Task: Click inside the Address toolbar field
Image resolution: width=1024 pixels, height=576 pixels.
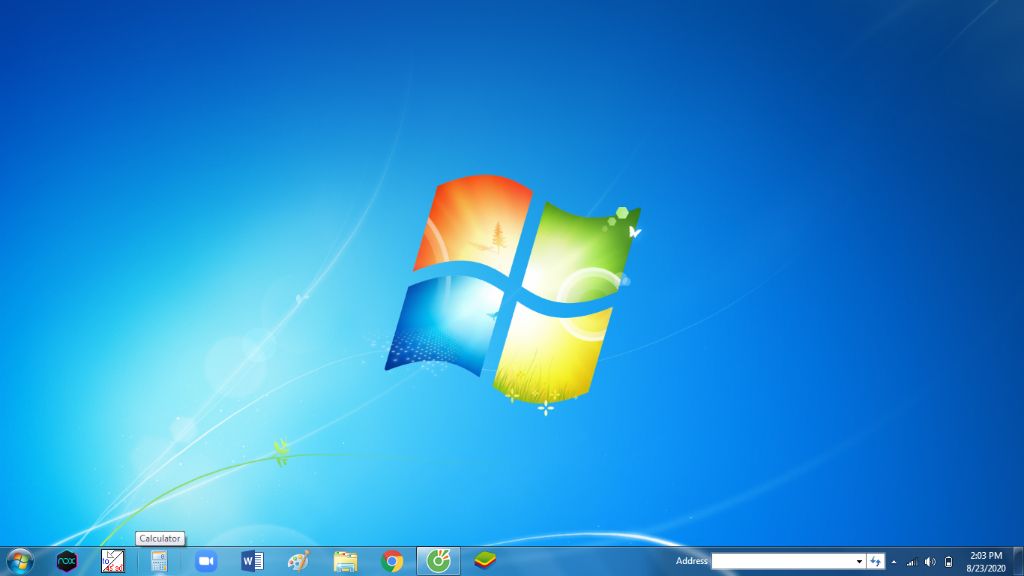Action: point(782,561)
